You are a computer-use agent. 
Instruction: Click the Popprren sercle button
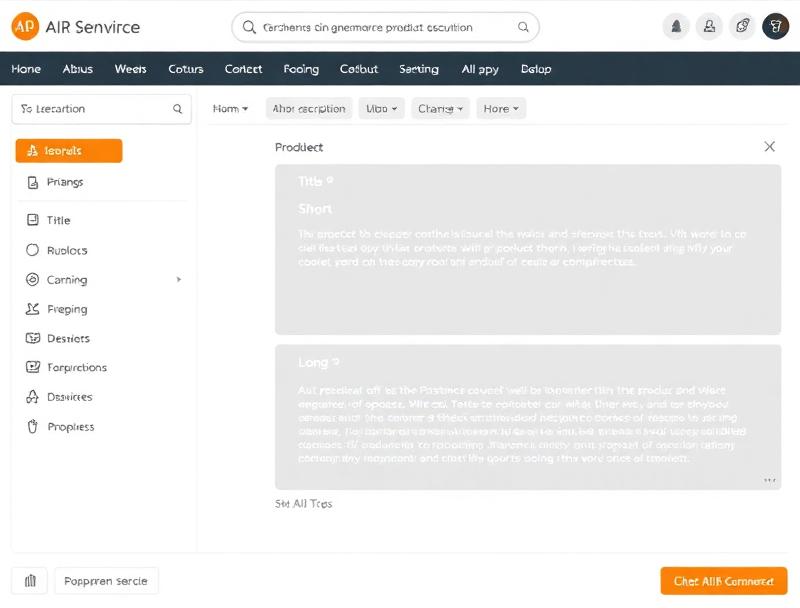[x=105, y=581]
